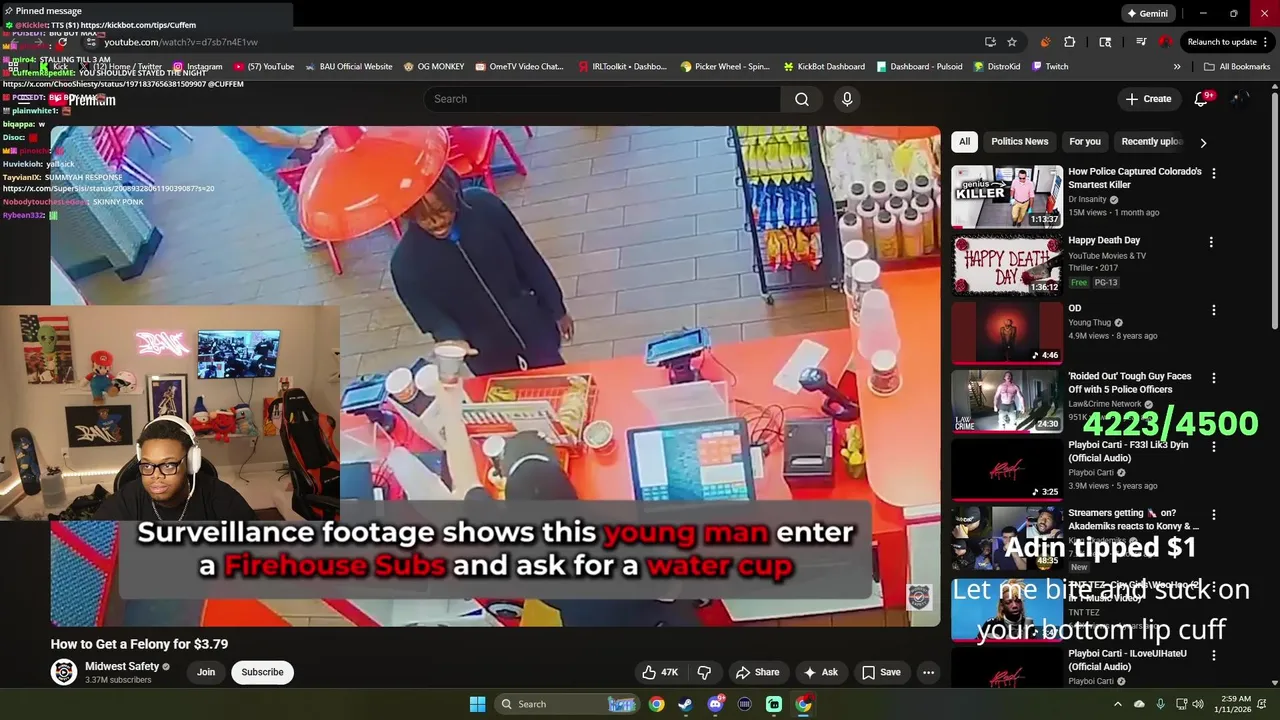Select the For you filter chip
Viewport: 1280px width, 720px height.
click(x=1084, y=142)
